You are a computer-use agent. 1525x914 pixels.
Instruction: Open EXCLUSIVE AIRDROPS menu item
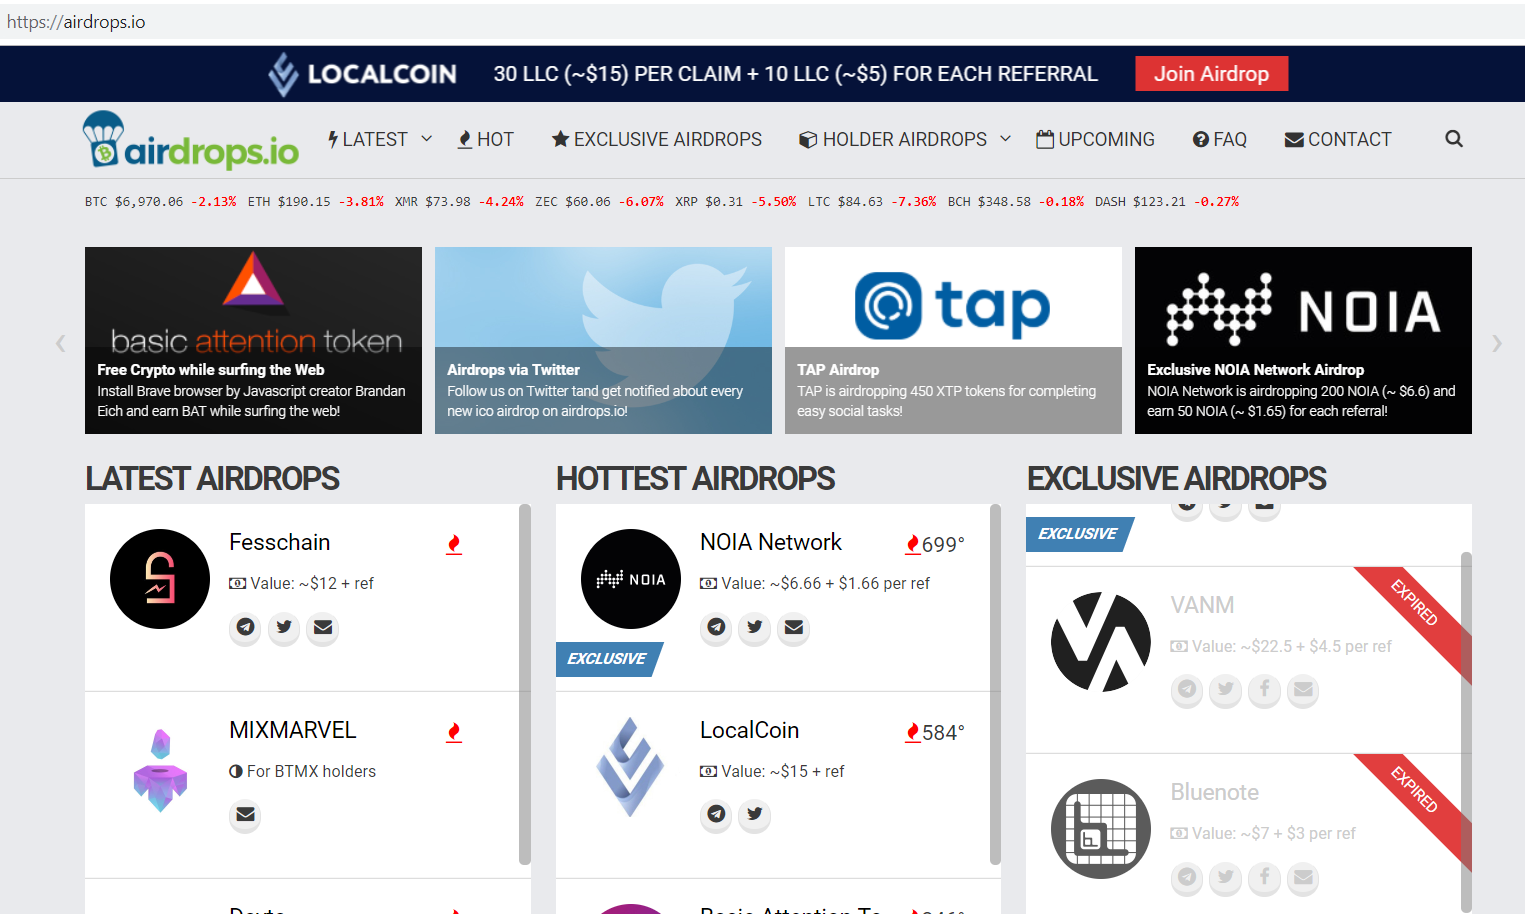(657, 139)
